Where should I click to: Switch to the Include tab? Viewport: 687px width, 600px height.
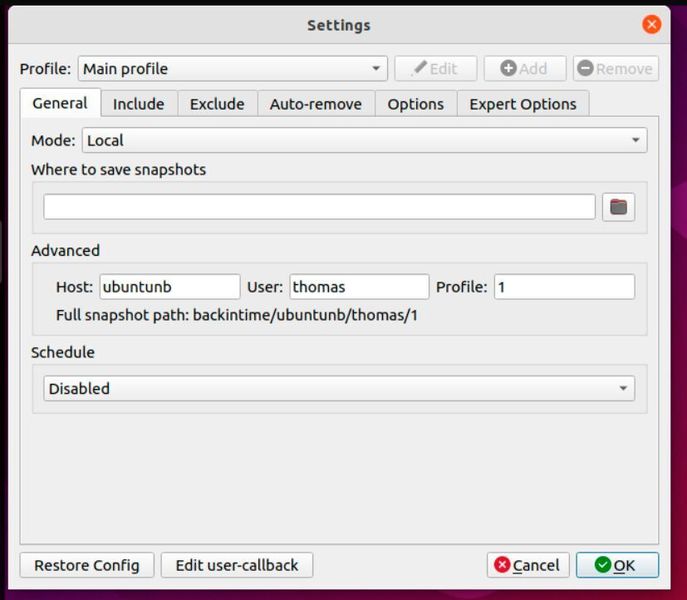pos(138,104)
